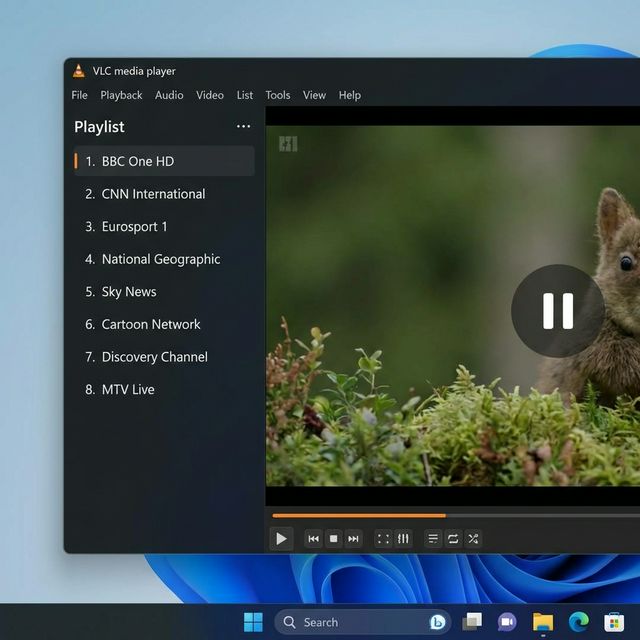Select Discovery Channel in playlist
Screen dimensions: 640x640
coord(164,357)
